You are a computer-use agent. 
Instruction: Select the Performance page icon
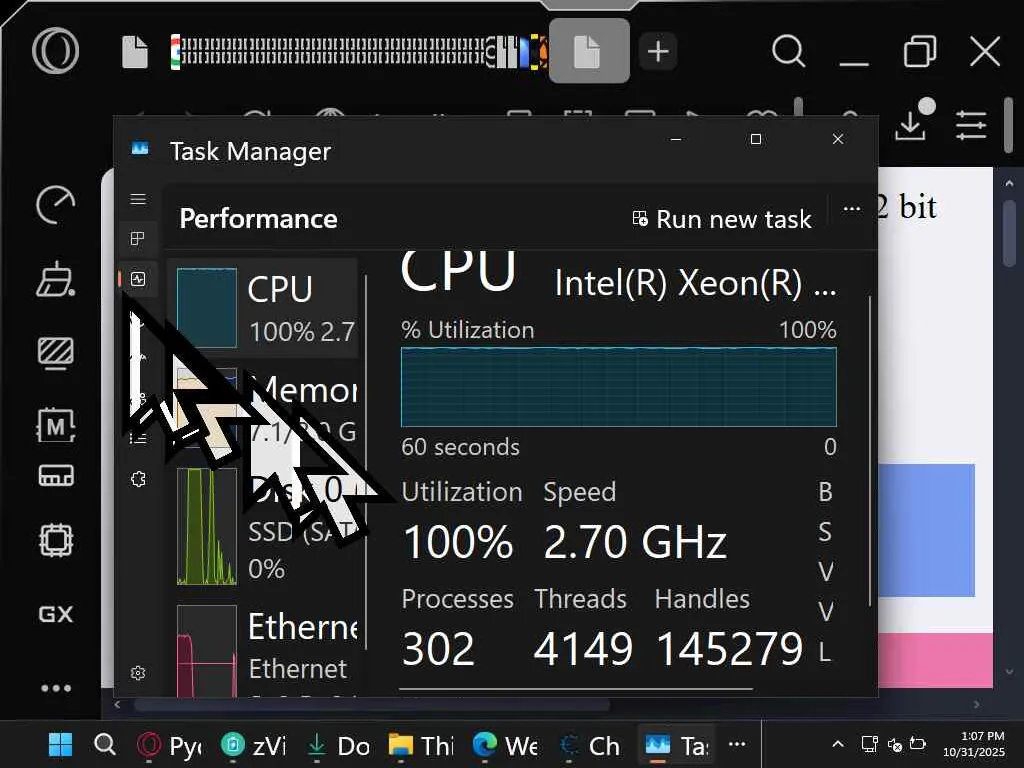tap(138, 280)
